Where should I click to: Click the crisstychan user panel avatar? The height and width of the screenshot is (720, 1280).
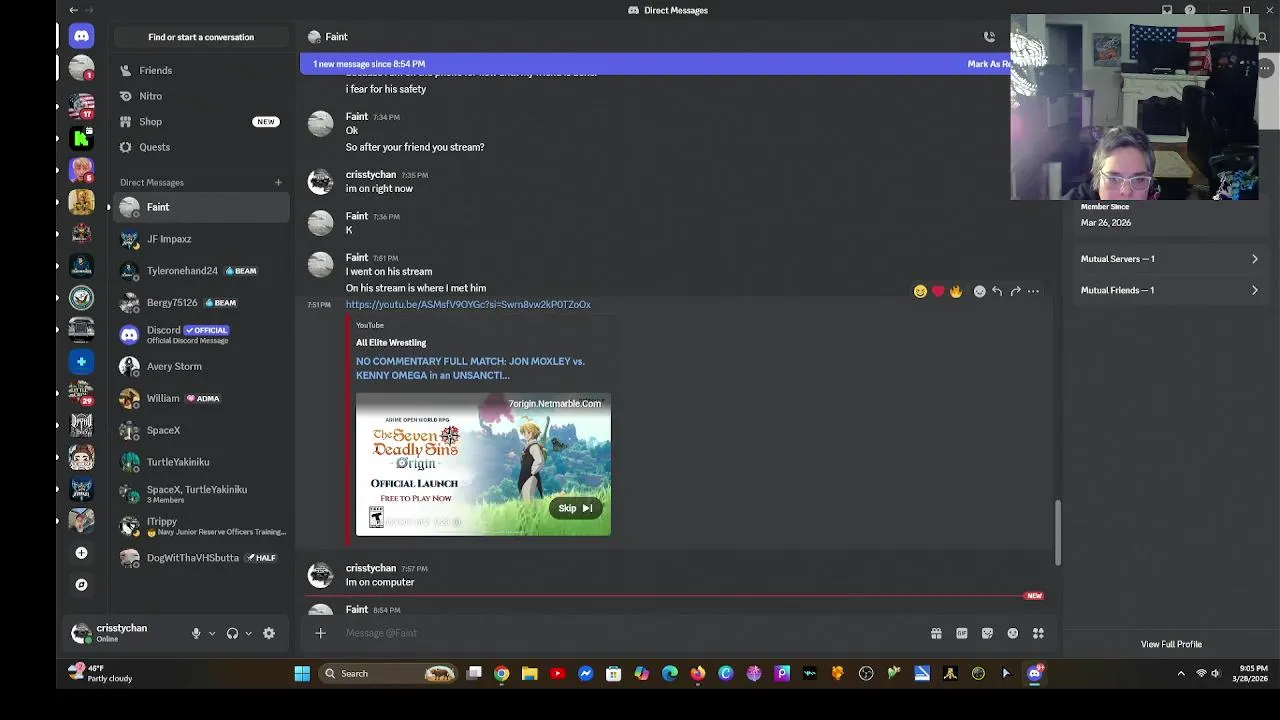click(x=81, y=633)
